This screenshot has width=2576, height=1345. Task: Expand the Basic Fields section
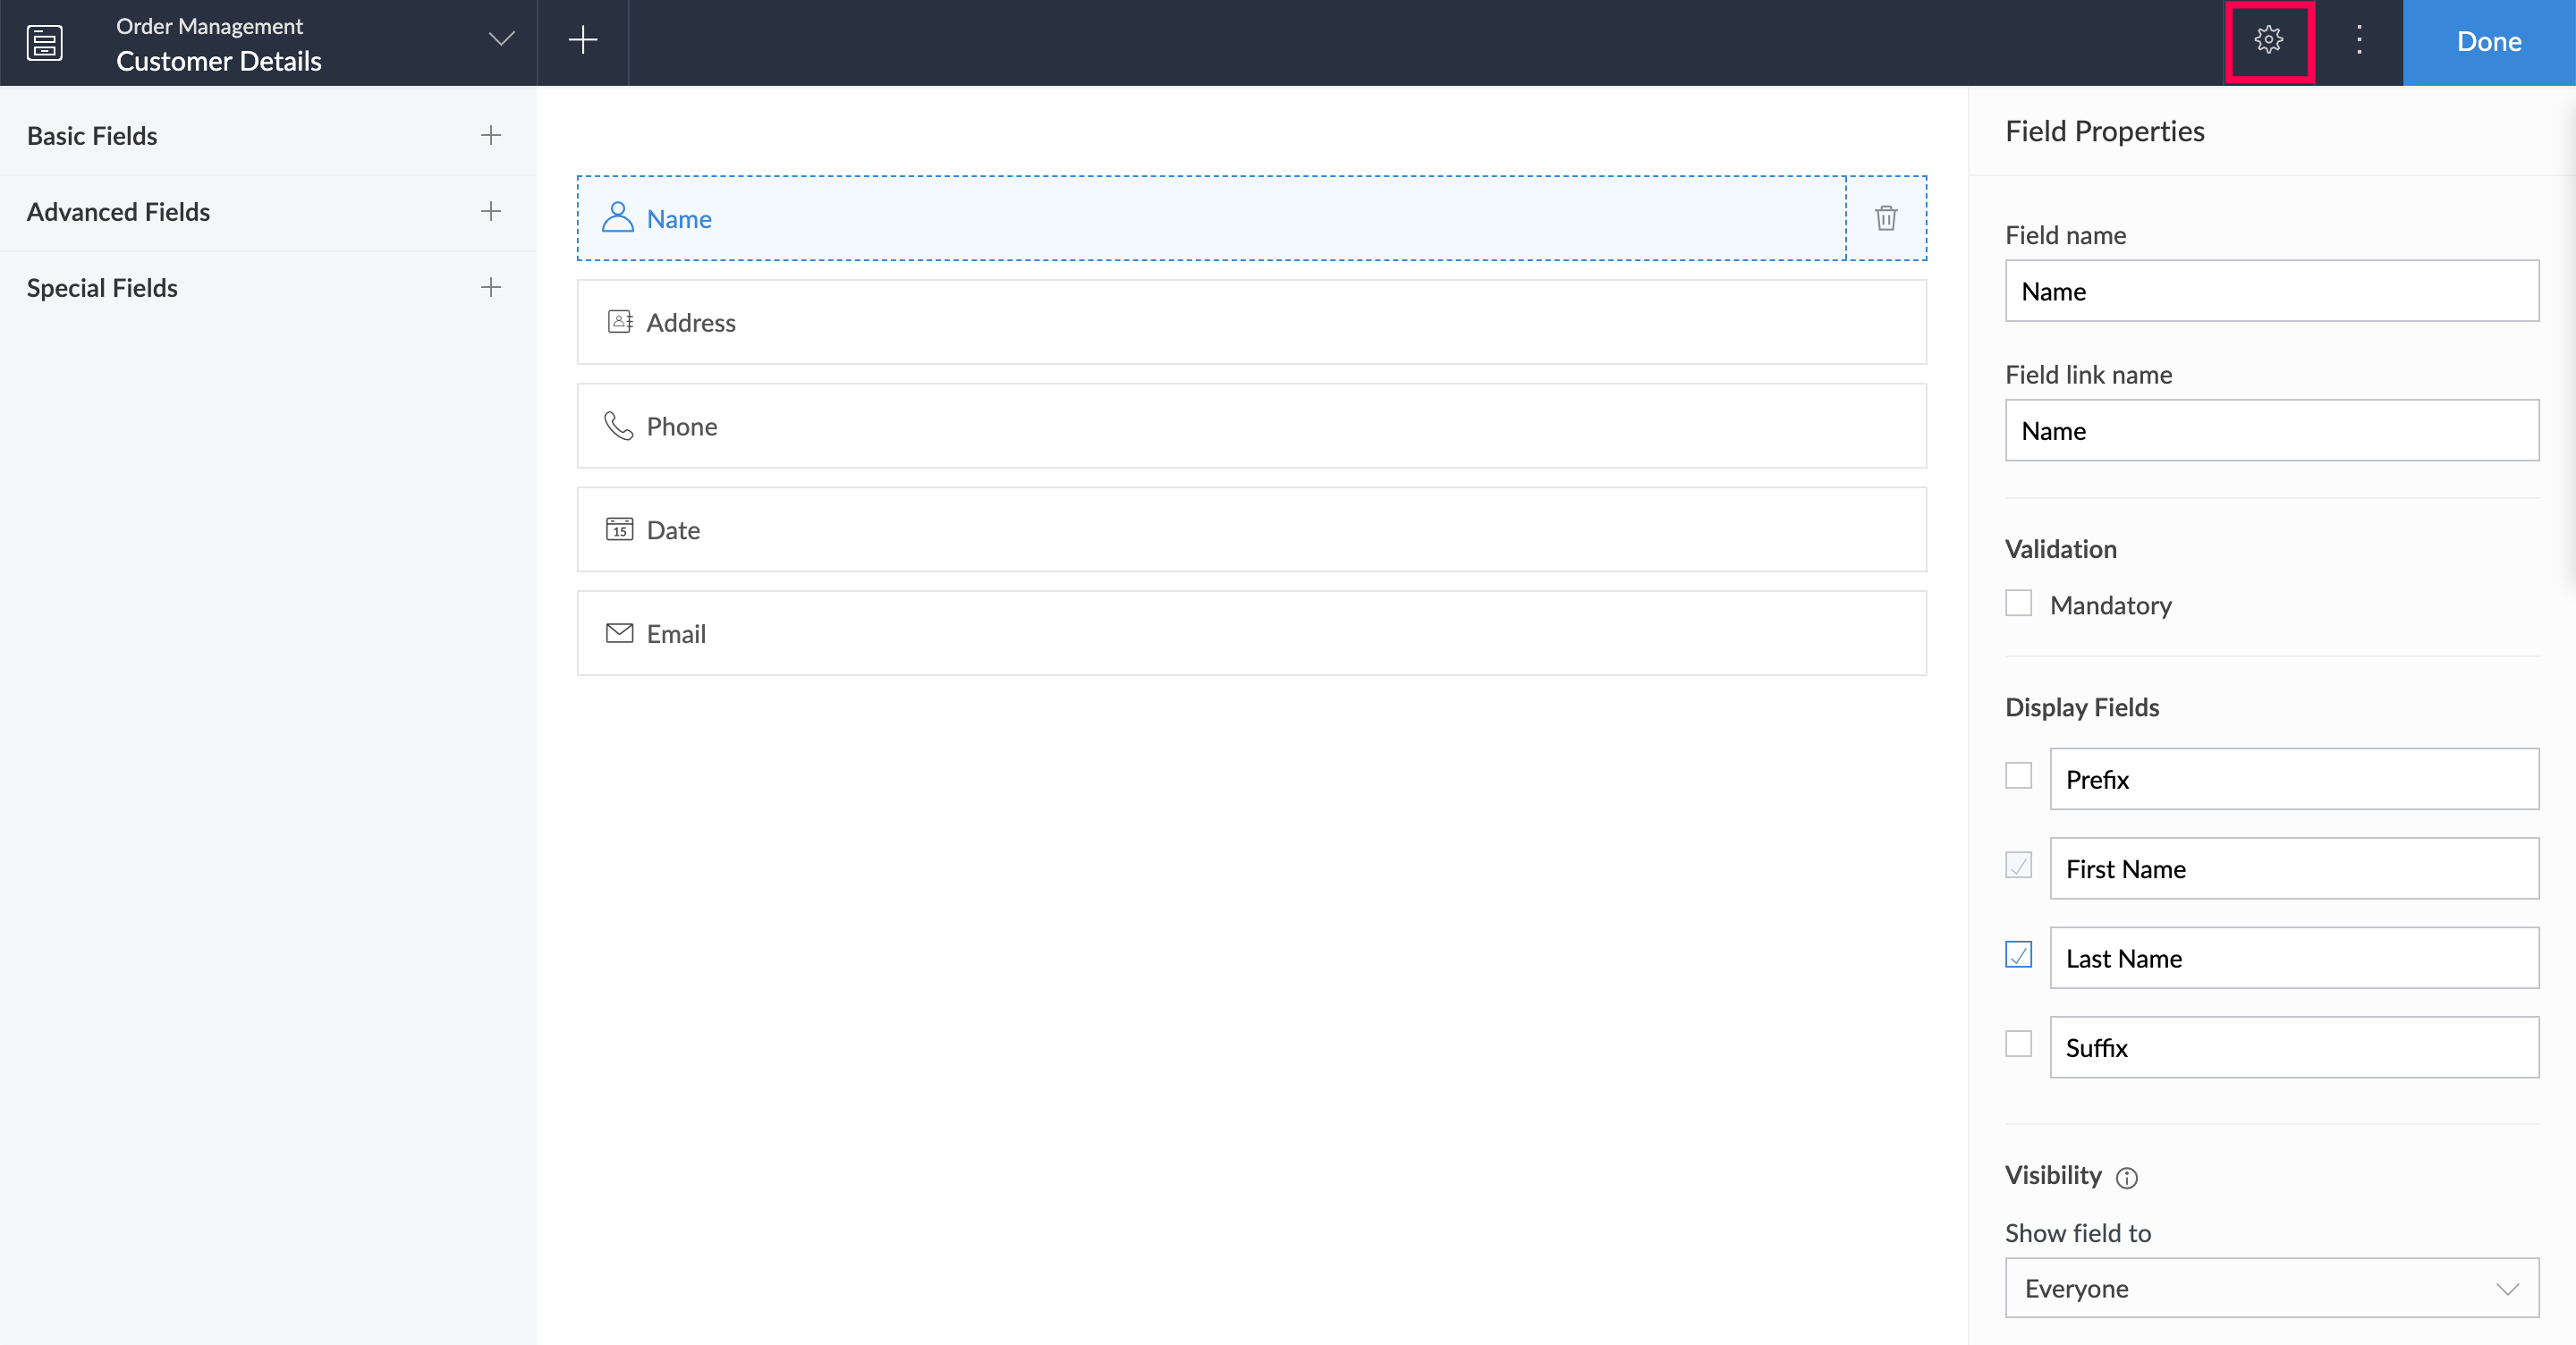(490, 135)
